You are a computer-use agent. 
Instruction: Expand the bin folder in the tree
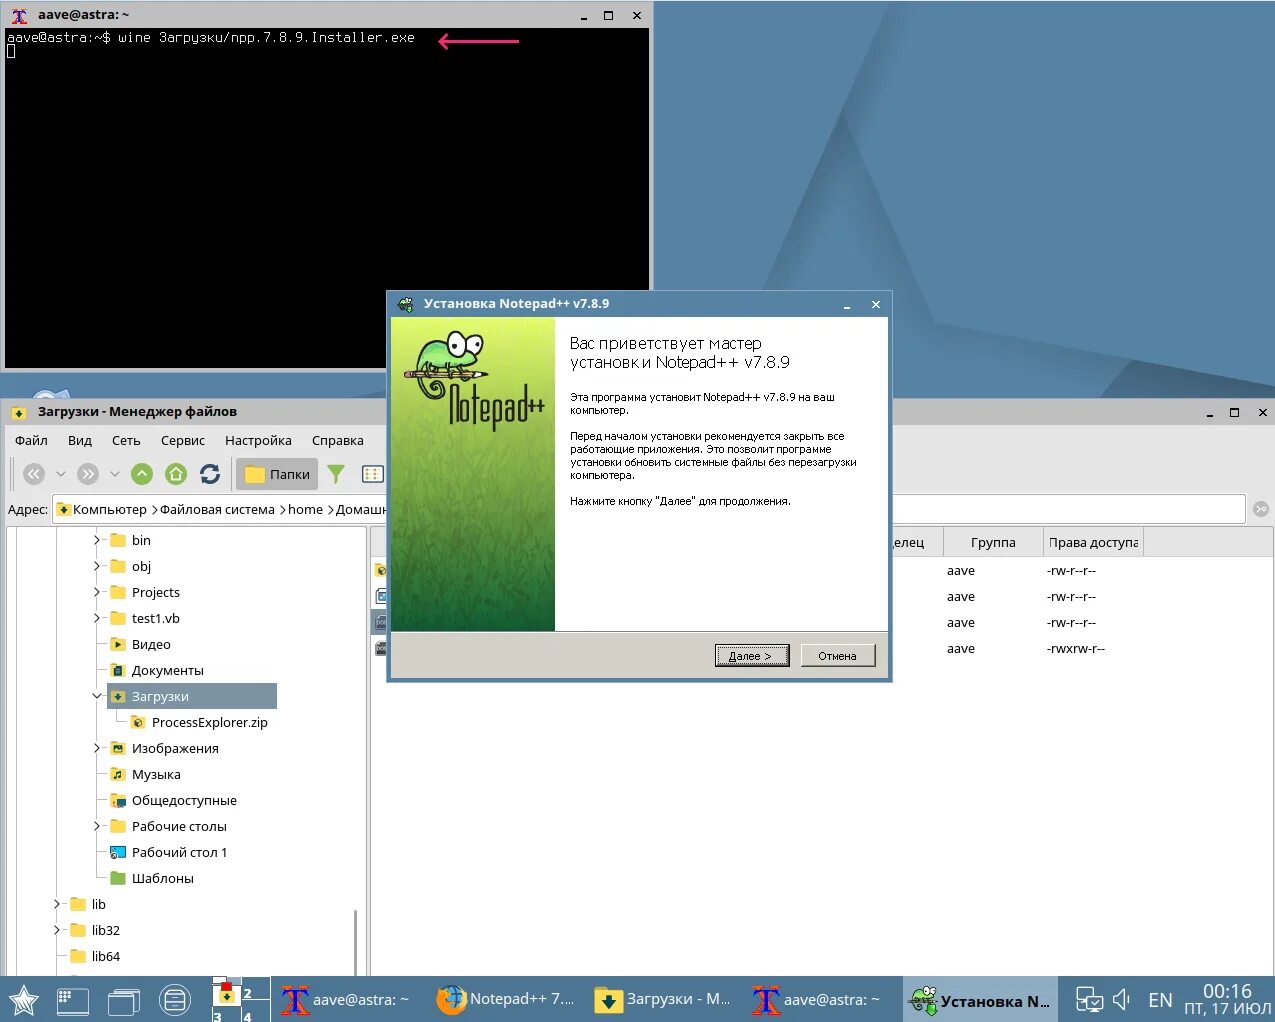click(98, 540)
